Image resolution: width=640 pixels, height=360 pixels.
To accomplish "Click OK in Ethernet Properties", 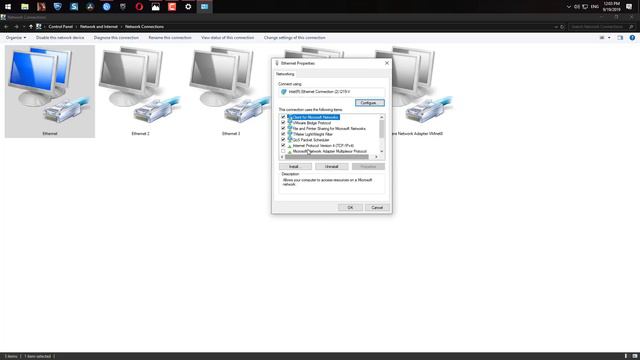I will (350, 207).
